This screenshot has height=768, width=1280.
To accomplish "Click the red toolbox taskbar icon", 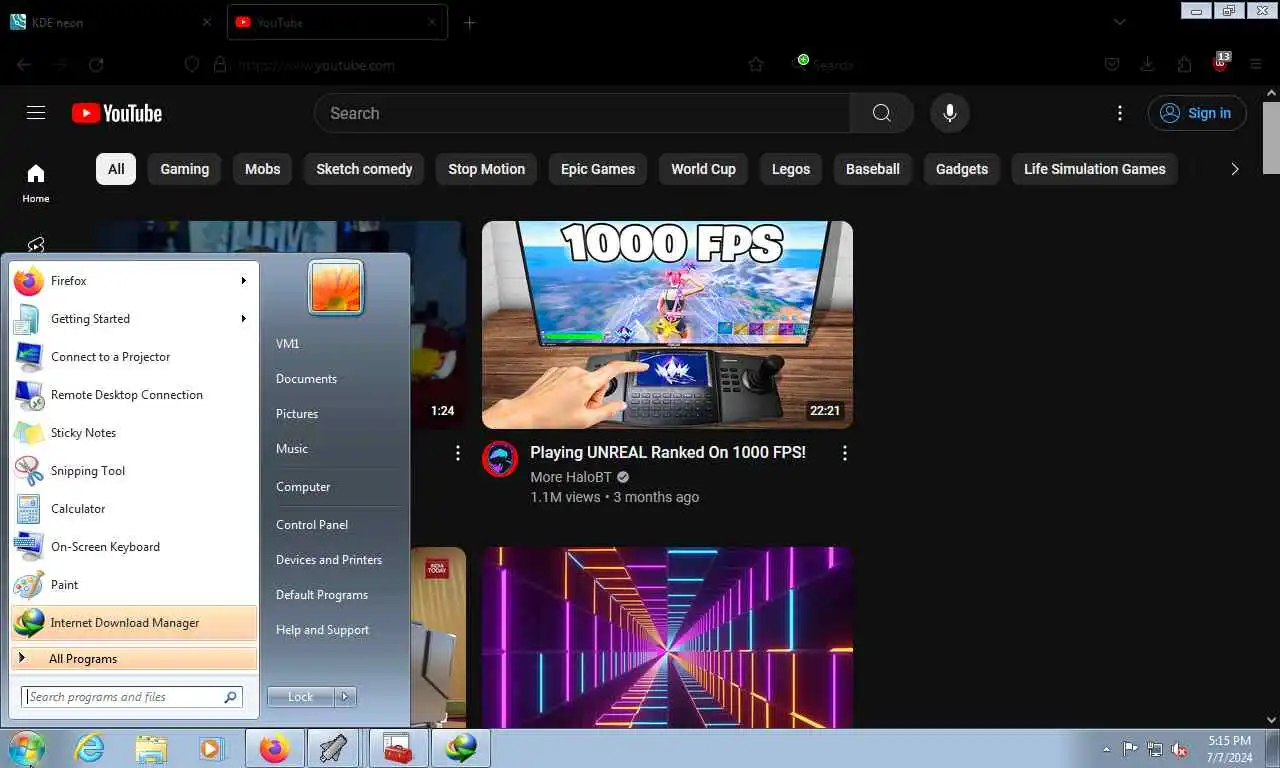I will 399,748.
